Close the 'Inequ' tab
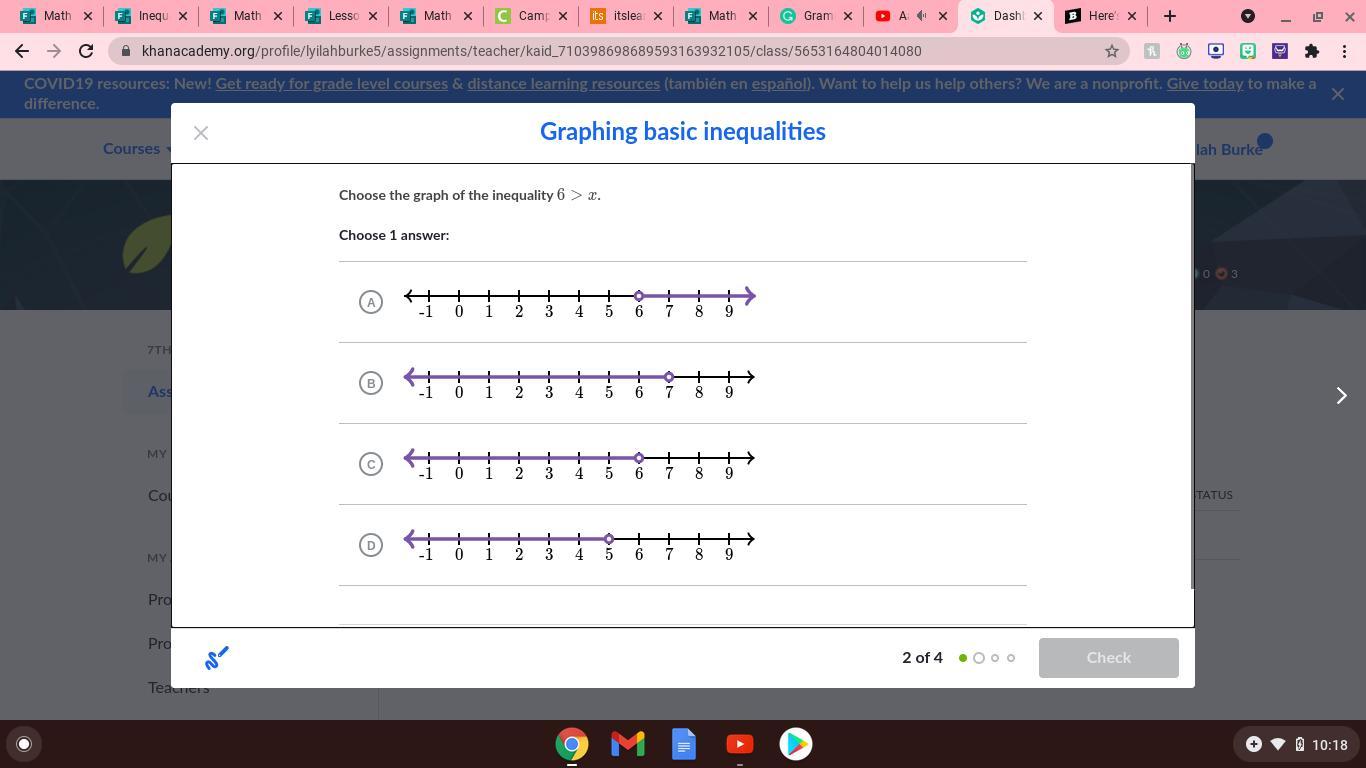The width and height of the screenshot is (1366, 768). [x=182, y=16]
